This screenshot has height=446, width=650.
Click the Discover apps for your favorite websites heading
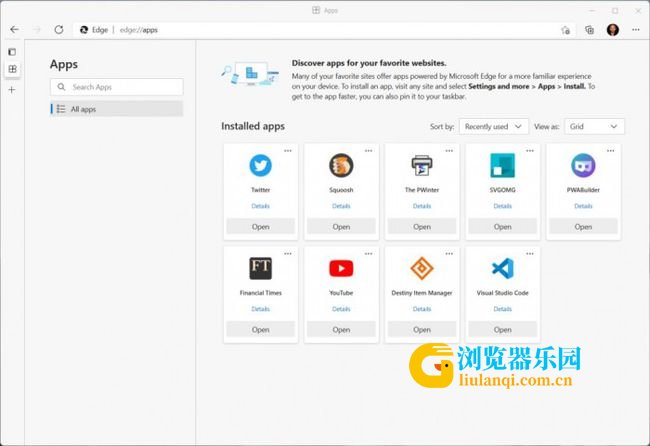369,63
